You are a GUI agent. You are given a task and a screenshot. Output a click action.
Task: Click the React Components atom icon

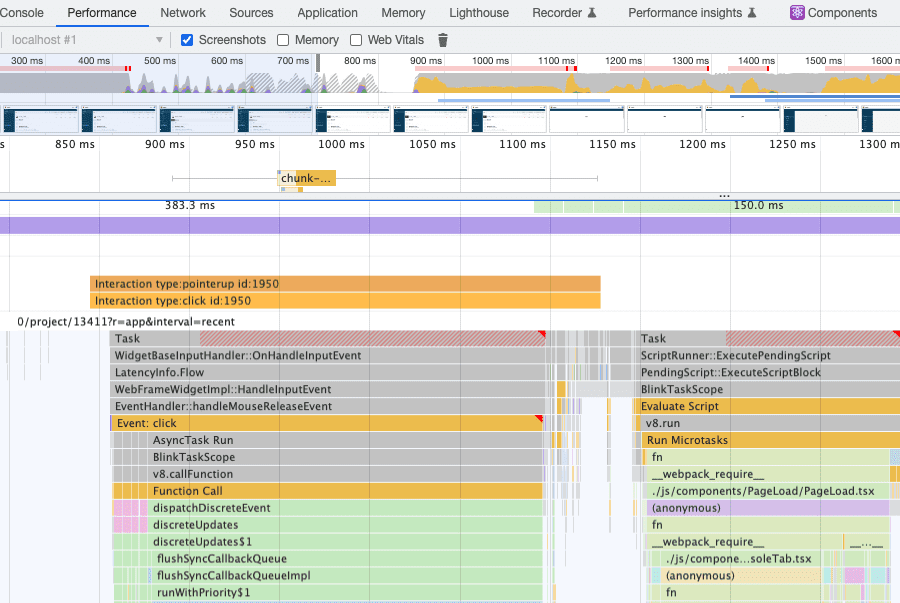coord(797,13)
